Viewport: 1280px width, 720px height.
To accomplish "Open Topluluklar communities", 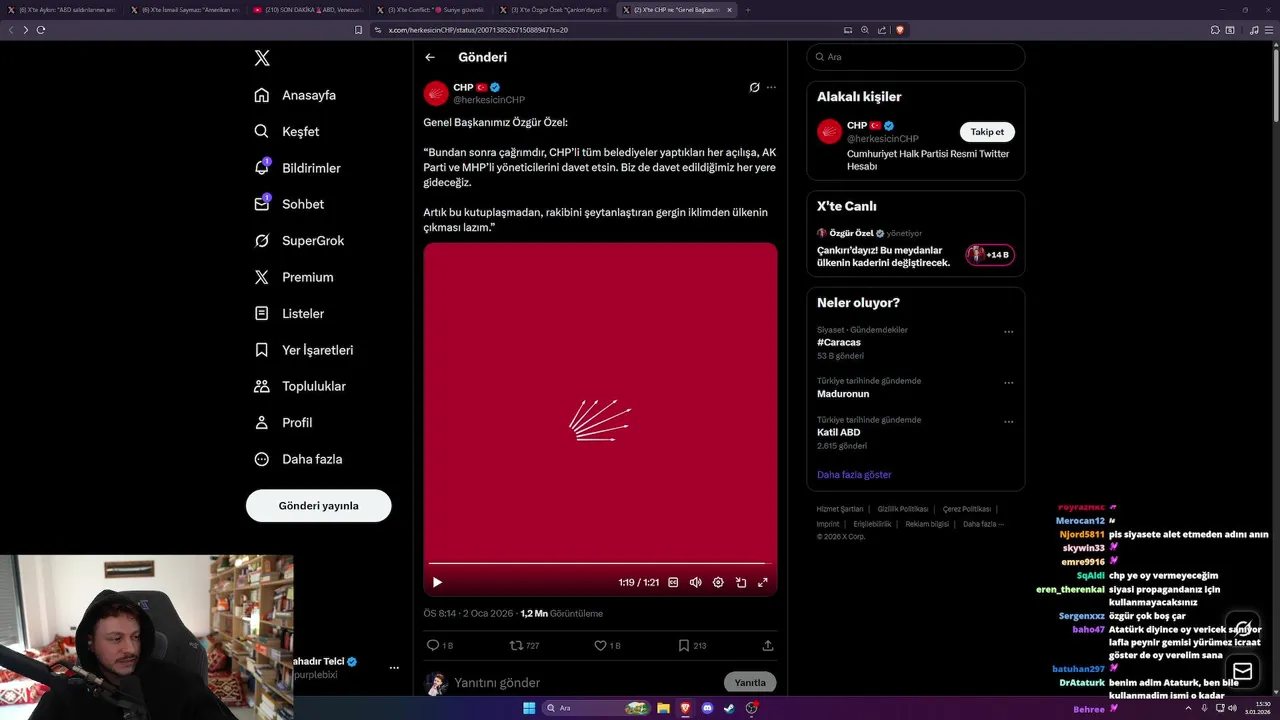I will 300,386.
